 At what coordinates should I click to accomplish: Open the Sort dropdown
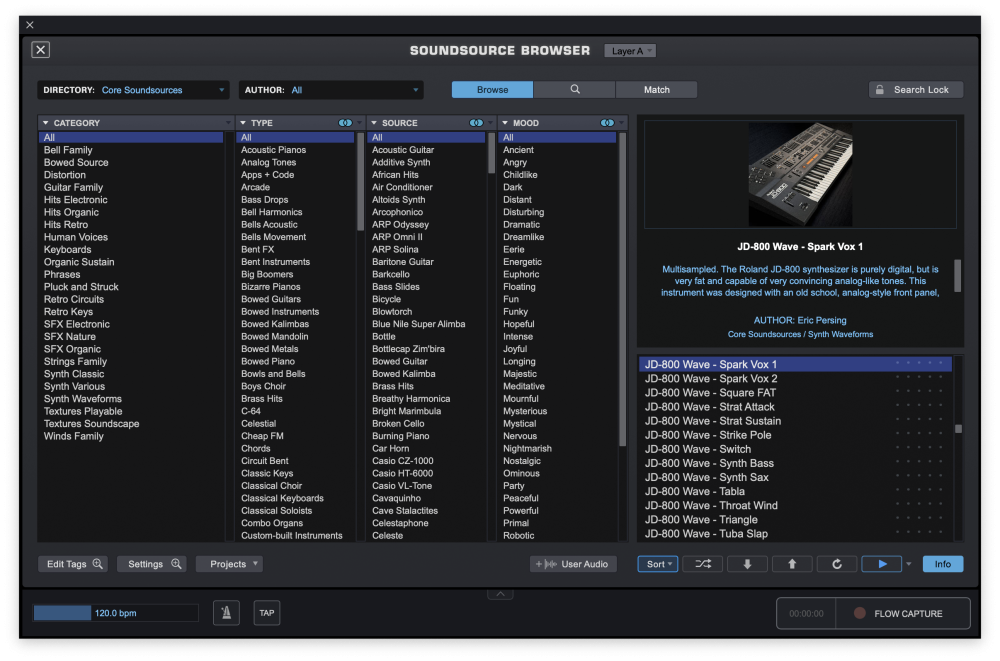point(658,564)
